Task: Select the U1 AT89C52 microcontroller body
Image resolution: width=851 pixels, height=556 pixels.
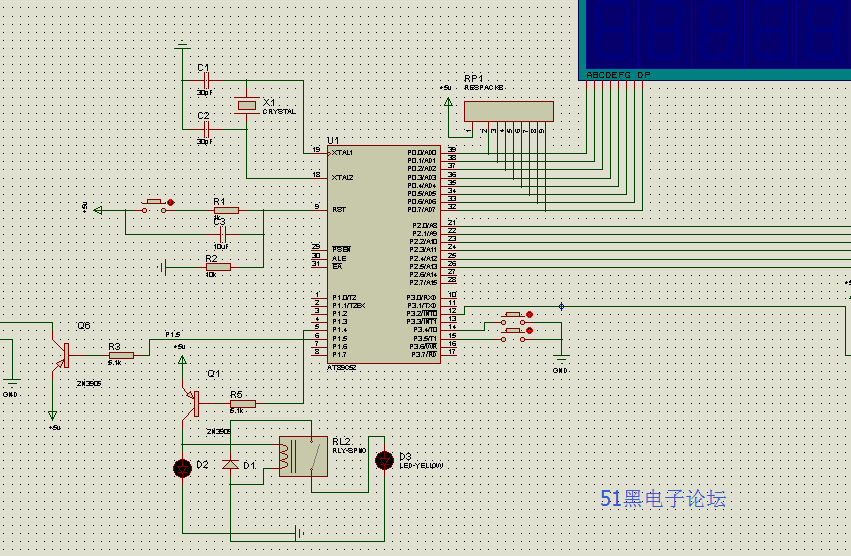Action: [x=384, y=254]
